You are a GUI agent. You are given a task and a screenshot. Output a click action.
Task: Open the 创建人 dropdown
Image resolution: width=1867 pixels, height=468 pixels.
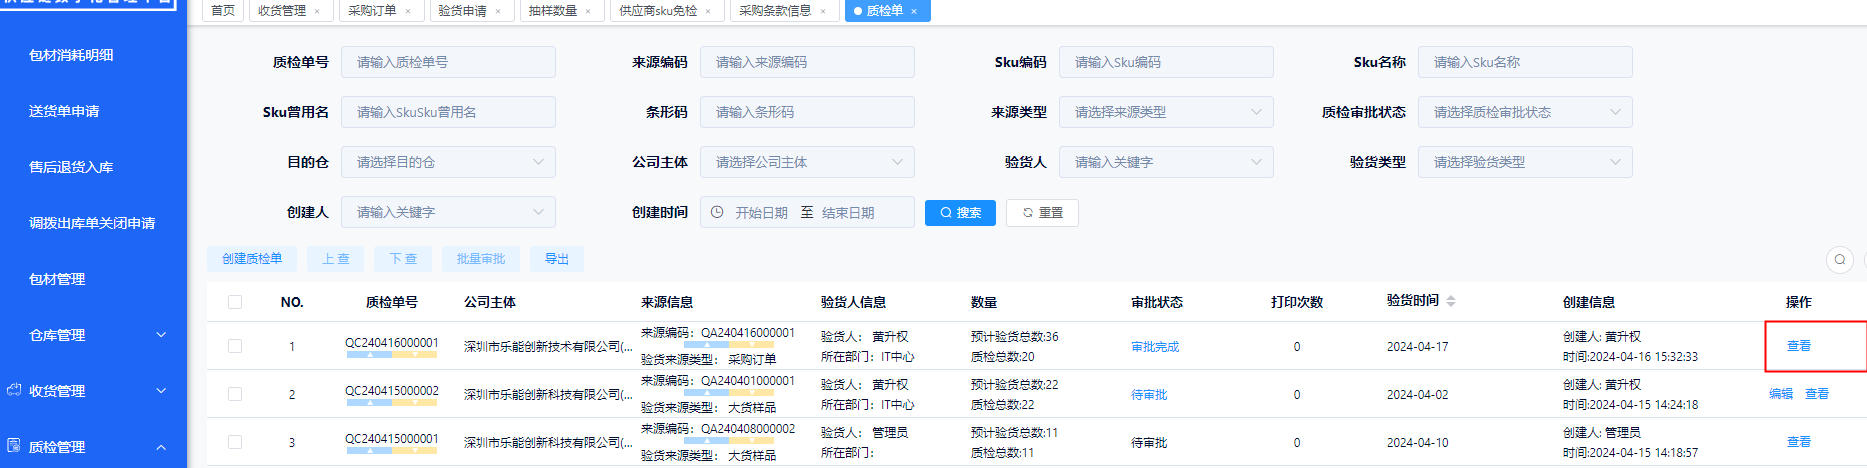(448, 212)
